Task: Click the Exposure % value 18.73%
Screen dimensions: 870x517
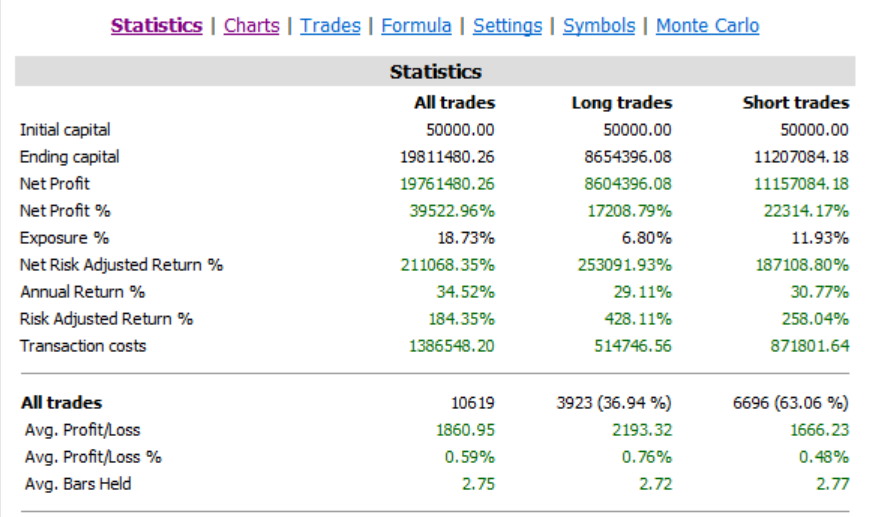Action: (x=469, y=238)
